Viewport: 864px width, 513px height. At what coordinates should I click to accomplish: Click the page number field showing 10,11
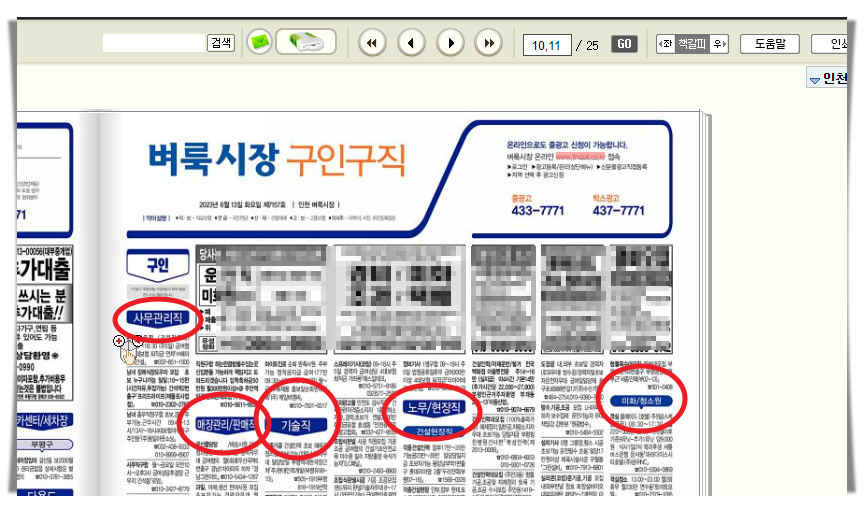(547, 45)
